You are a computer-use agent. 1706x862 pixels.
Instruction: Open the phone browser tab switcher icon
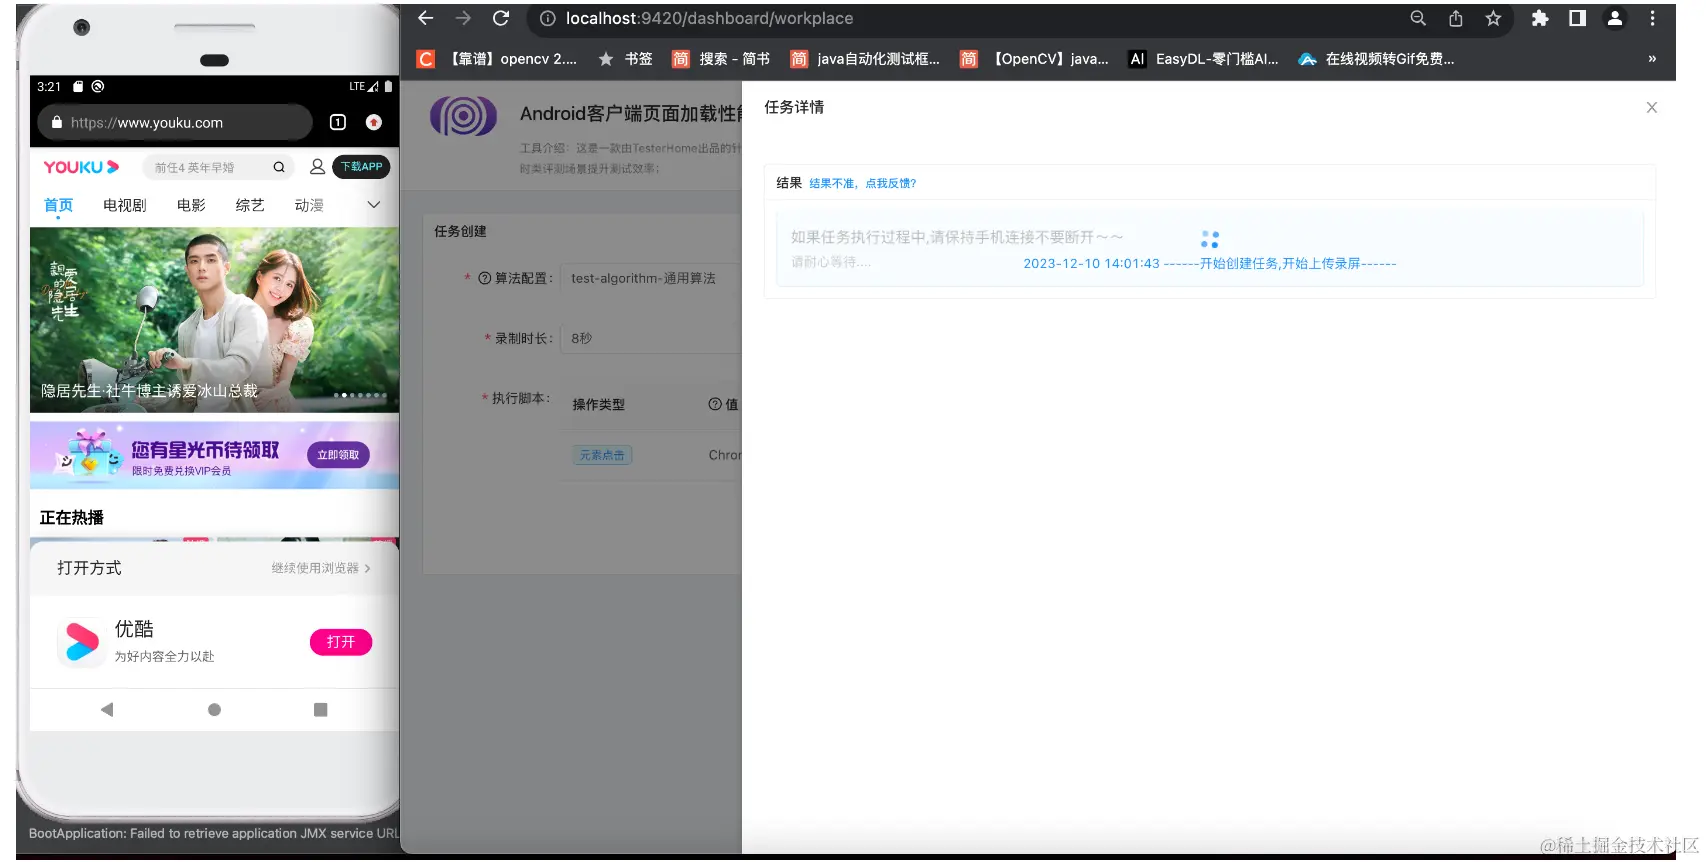coord(338,122)
